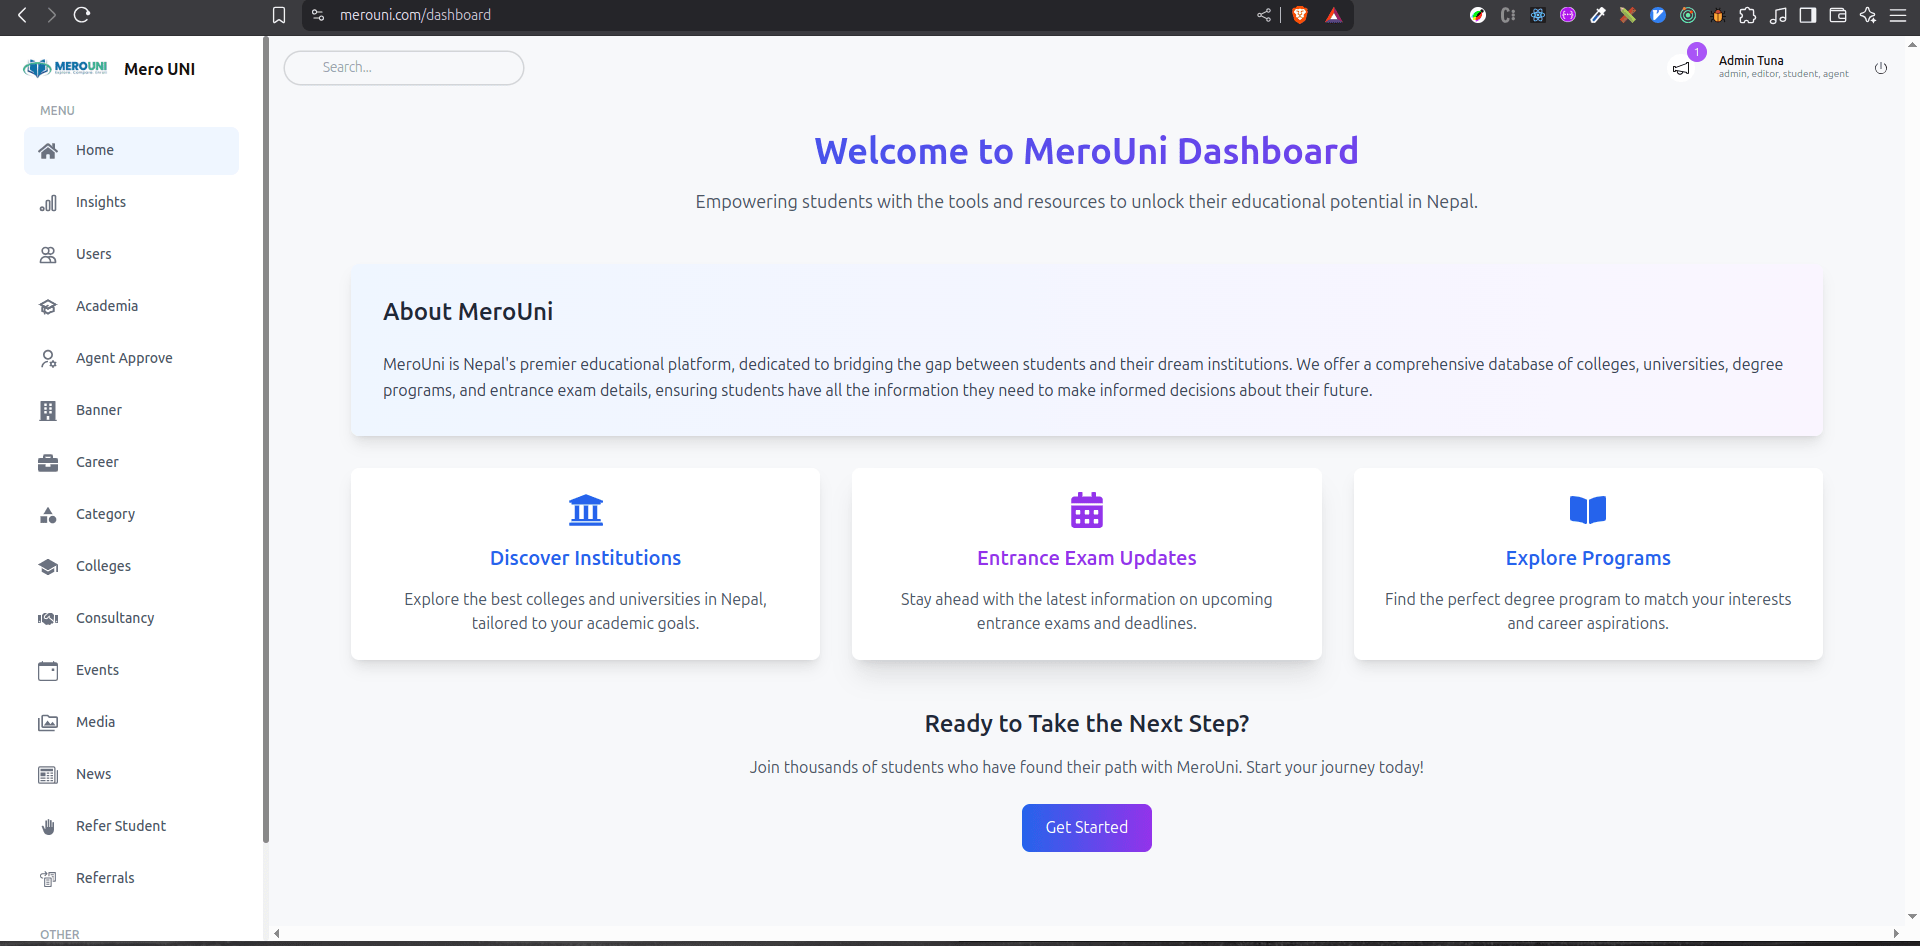
Task: Click the browser extensions puzzle icon
Action: [x=1749, y=15]
